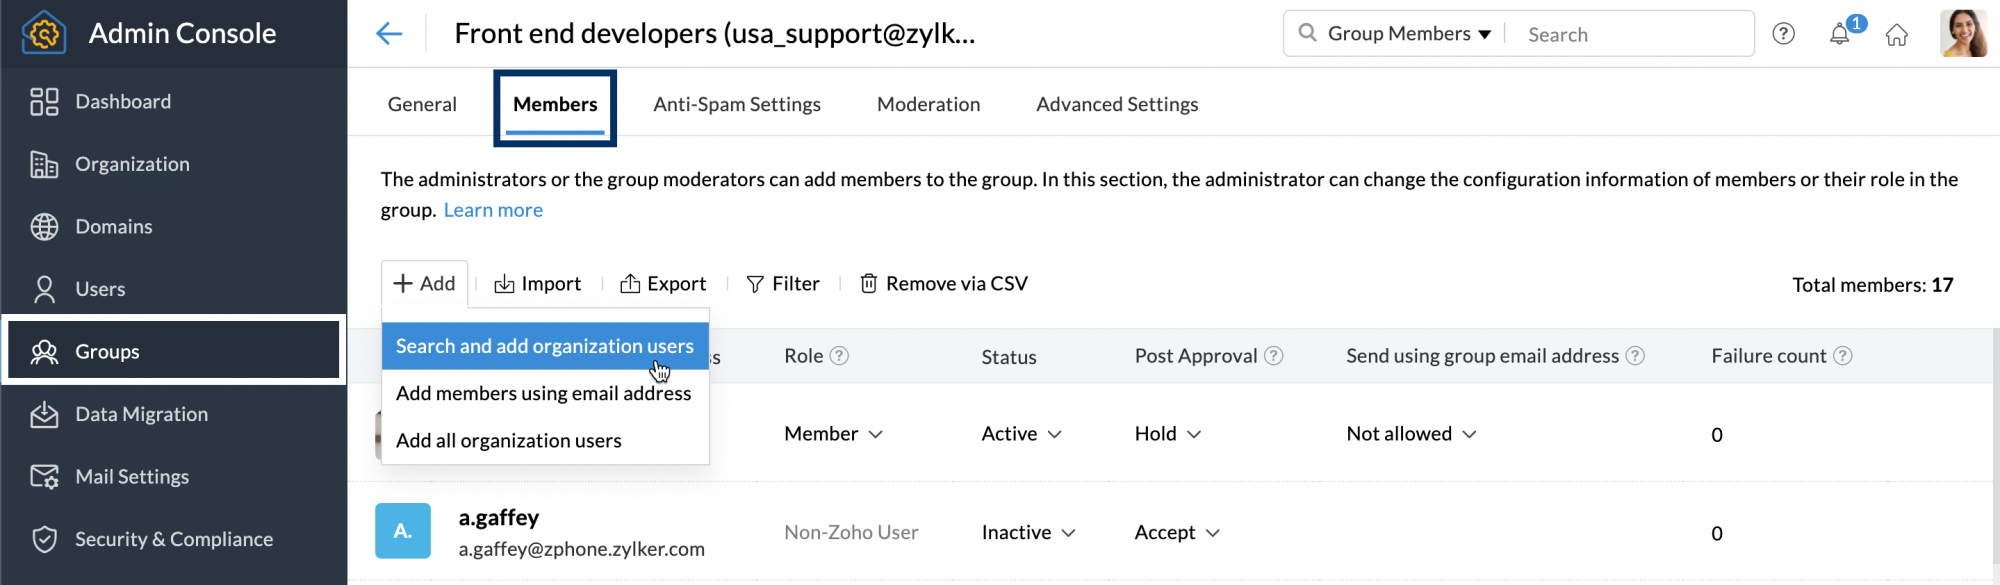Follow the Learn more link

click(493, 210)
